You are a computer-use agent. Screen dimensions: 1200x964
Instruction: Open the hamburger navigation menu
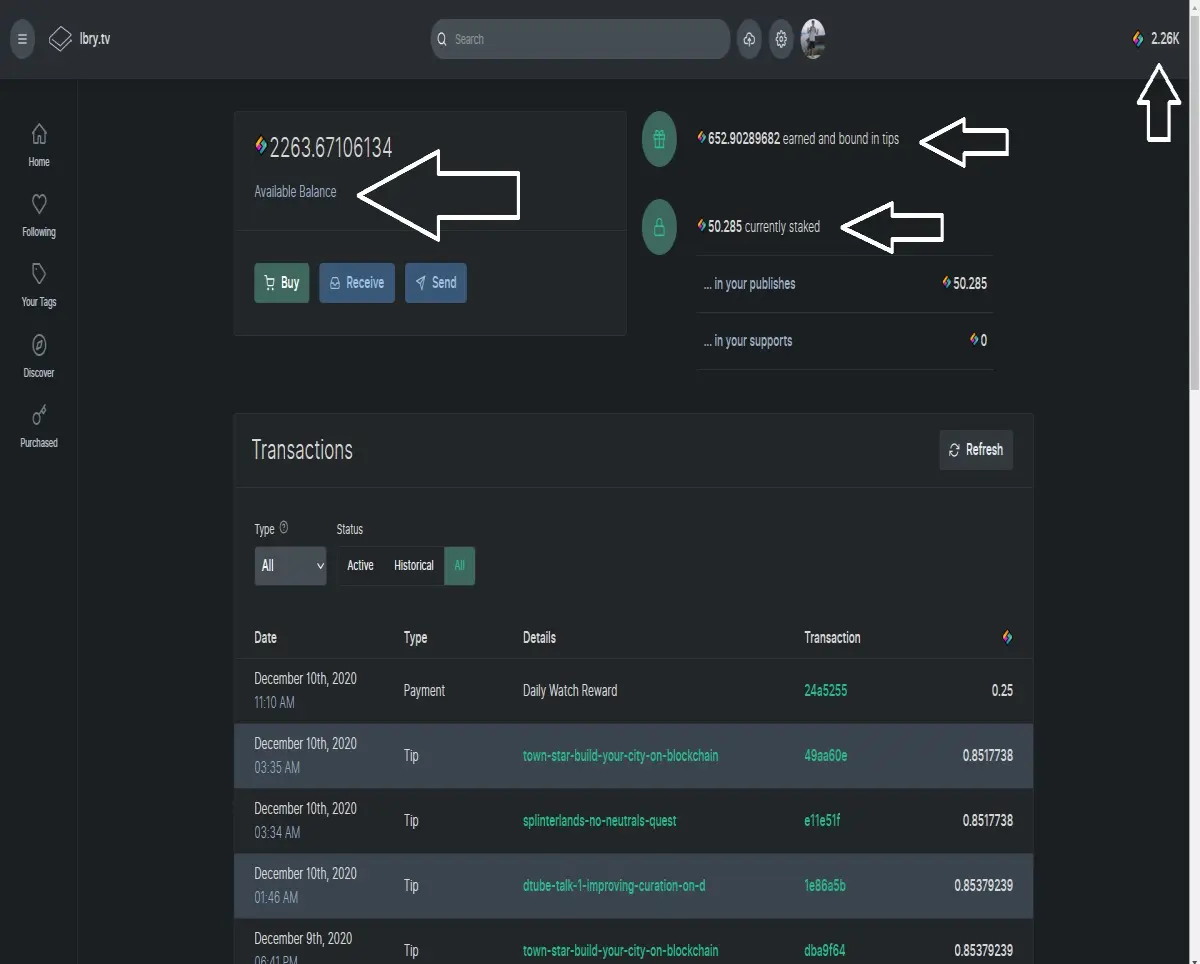(22, 39)
